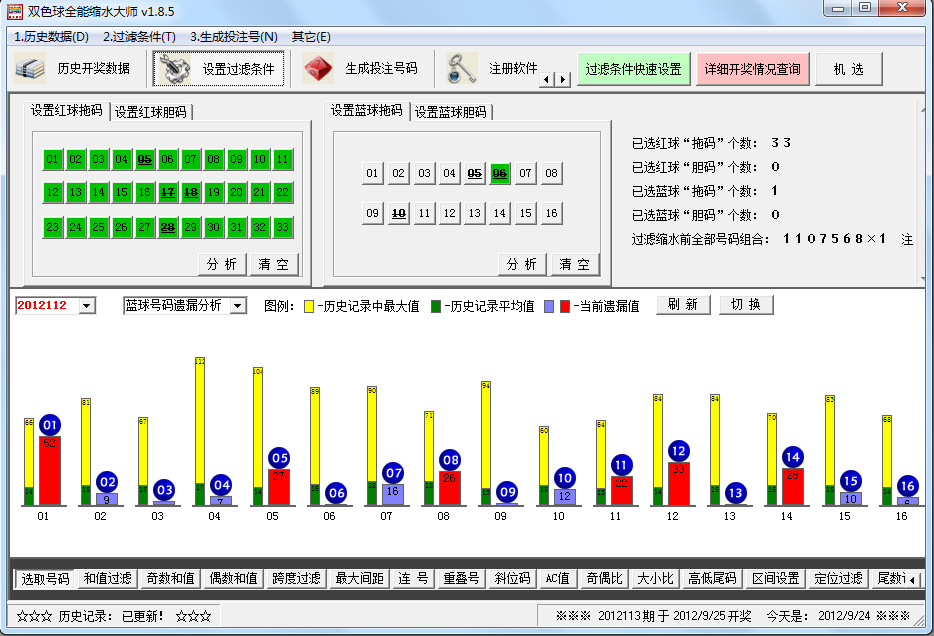Click the toolbar right scroll arrow
Viewport: 934px width, 636px height.
point(562,79)
